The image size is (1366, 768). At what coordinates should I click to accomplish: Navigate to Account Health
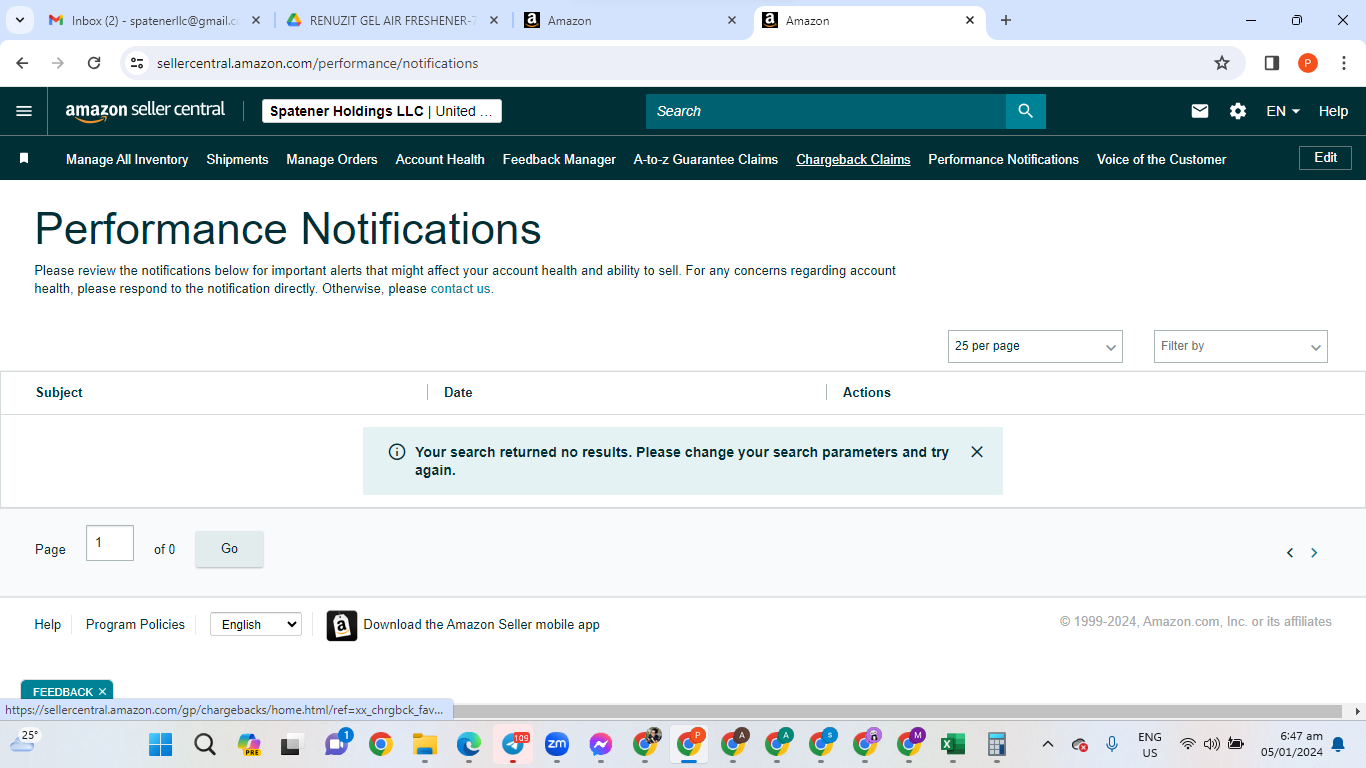pyautogui.click(x=440, y=159)
